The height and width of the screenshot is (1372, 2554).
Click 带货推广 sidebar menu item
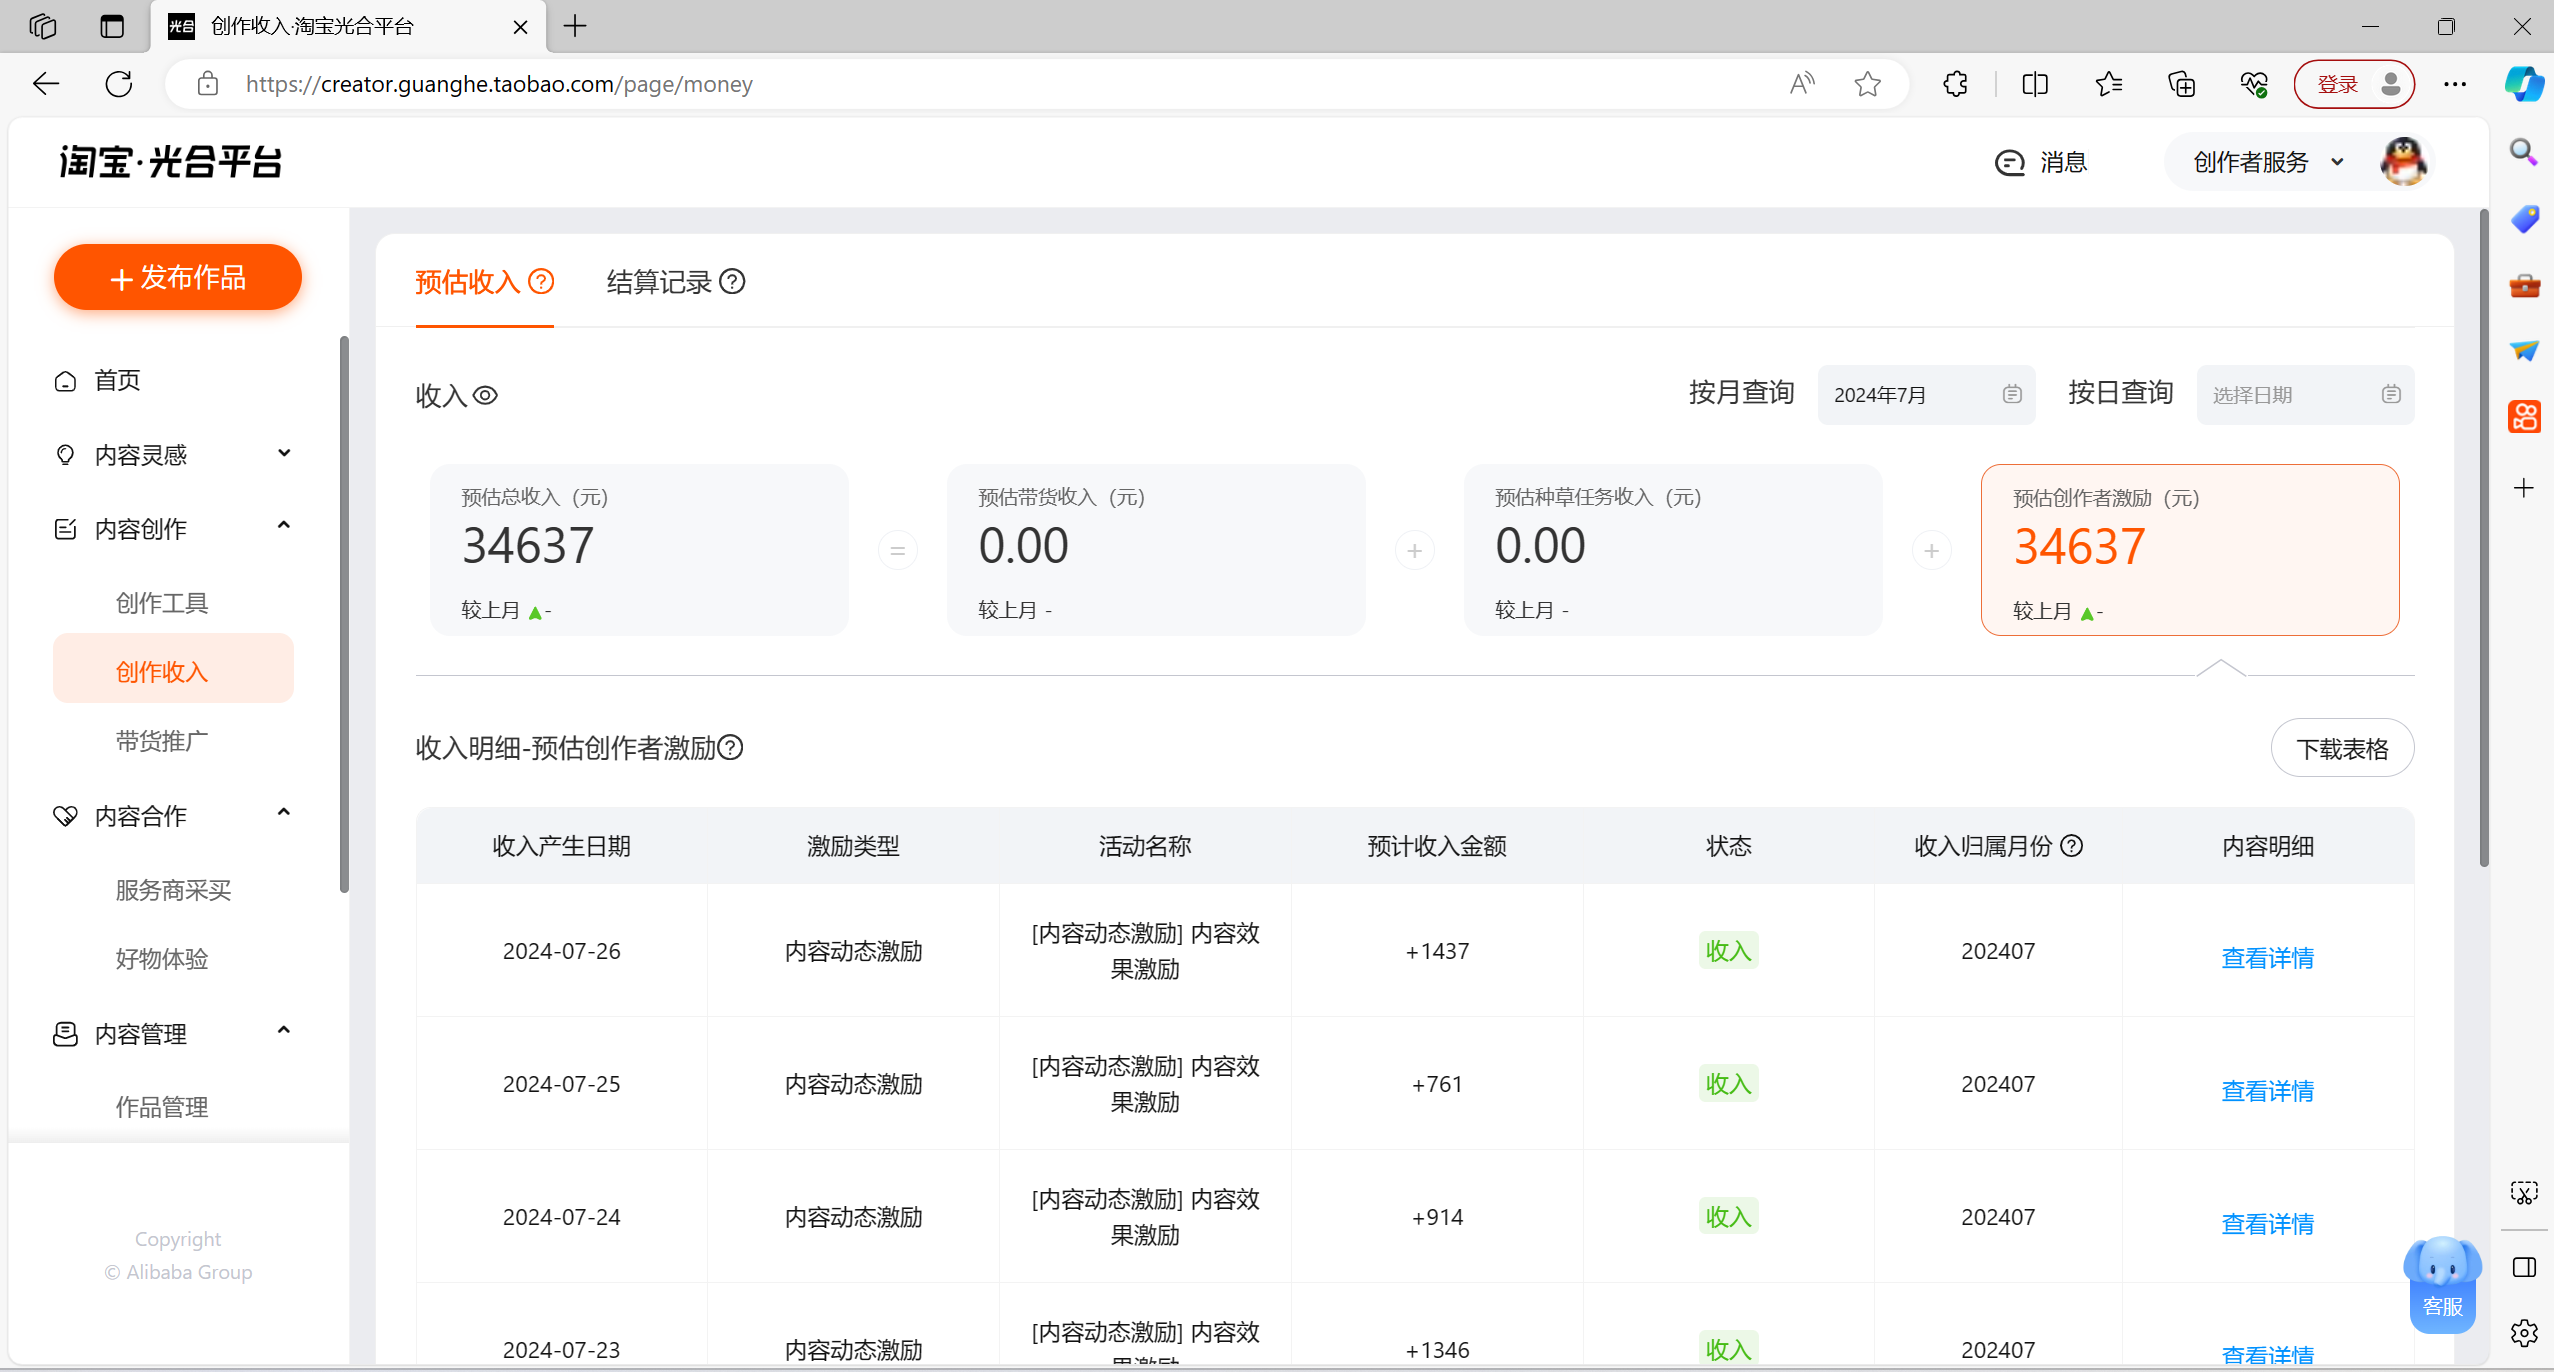(164, 740)
